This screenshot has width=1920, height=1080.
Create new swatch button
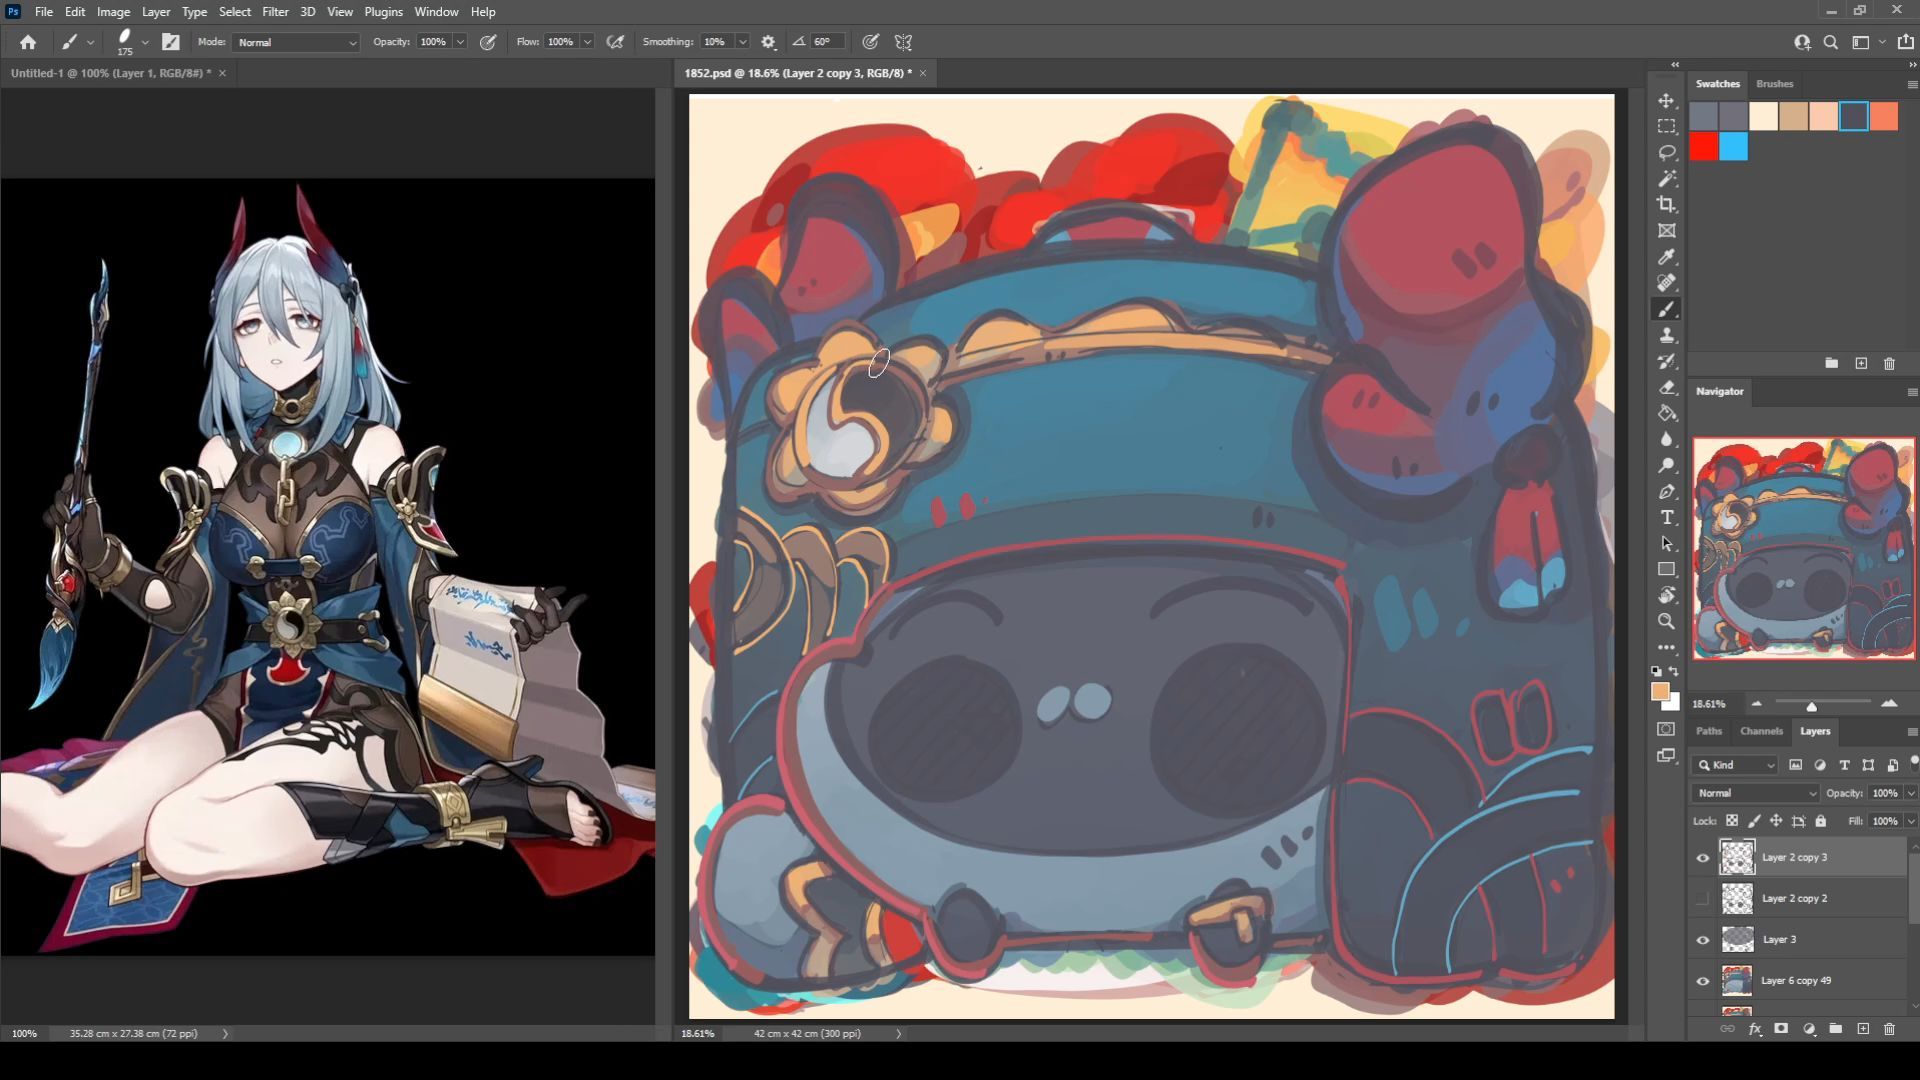tap(1861, 364)
